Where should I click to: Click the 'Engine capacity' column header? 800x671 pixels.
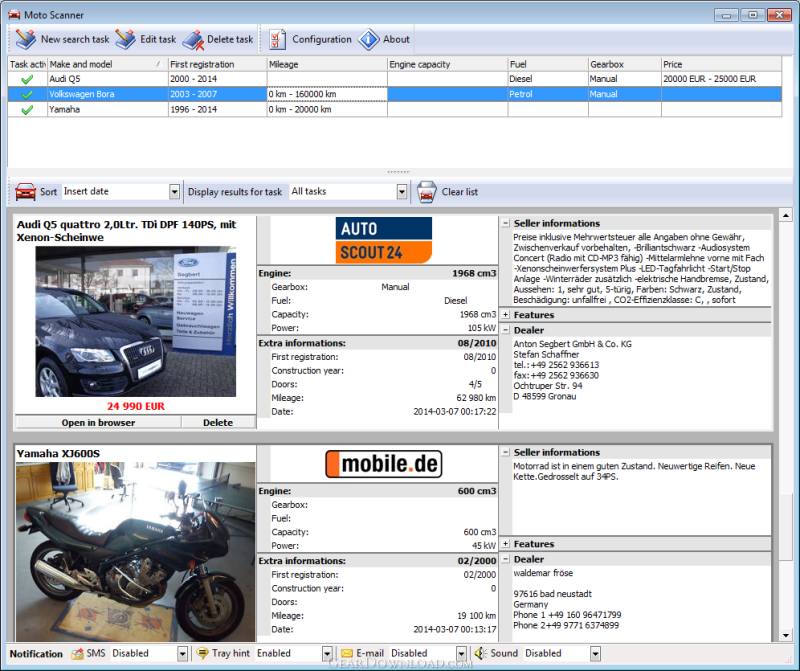coord(447,64)
